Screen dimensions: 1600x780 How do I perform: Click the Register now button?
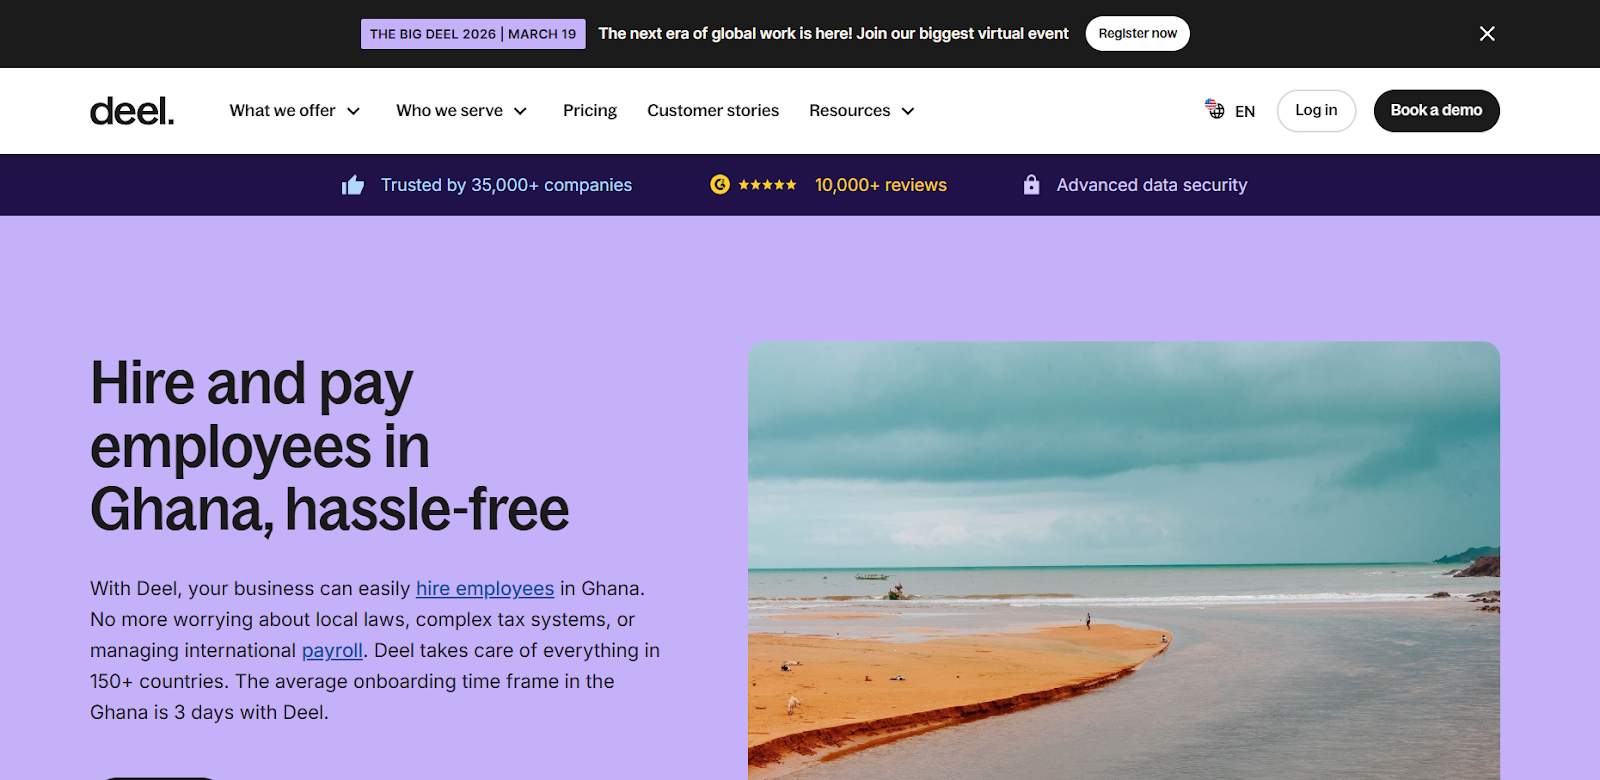(1138, 33)
